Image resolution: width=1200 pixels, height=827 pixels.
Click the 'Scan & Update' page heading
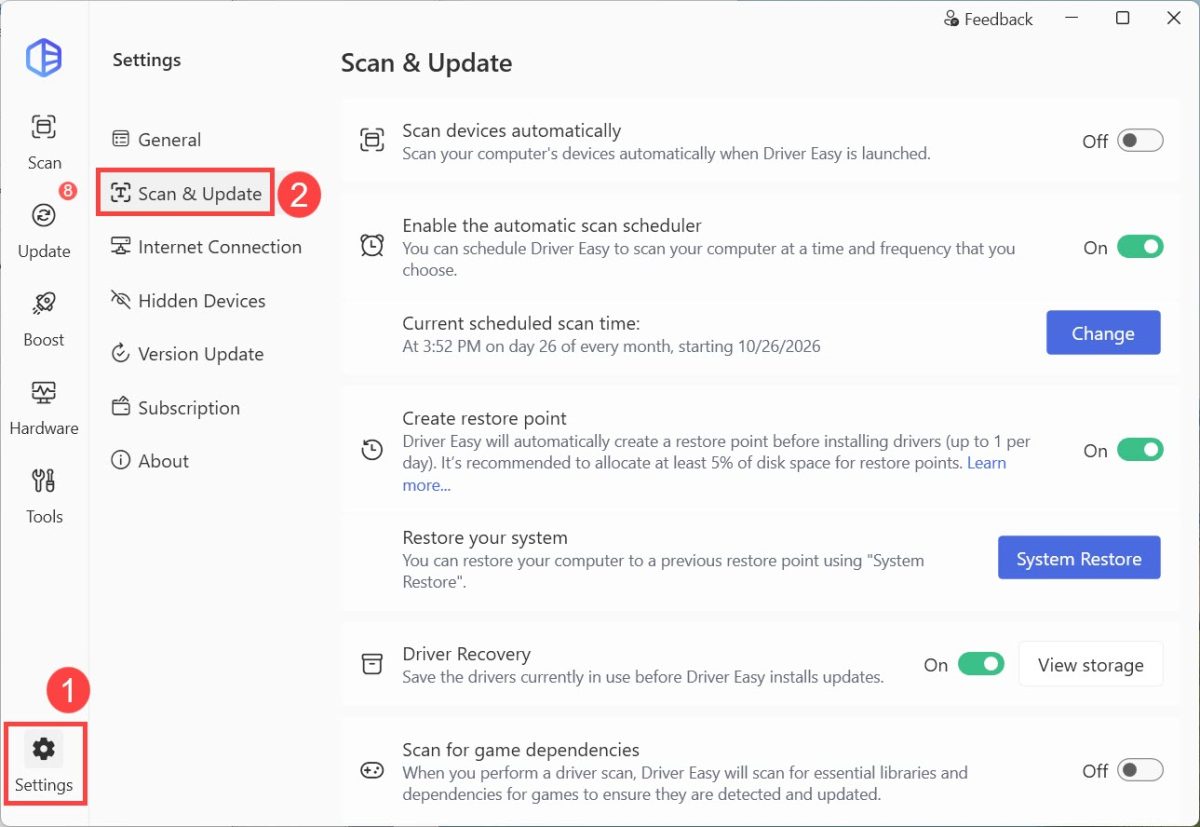click(x=426, y=63)
